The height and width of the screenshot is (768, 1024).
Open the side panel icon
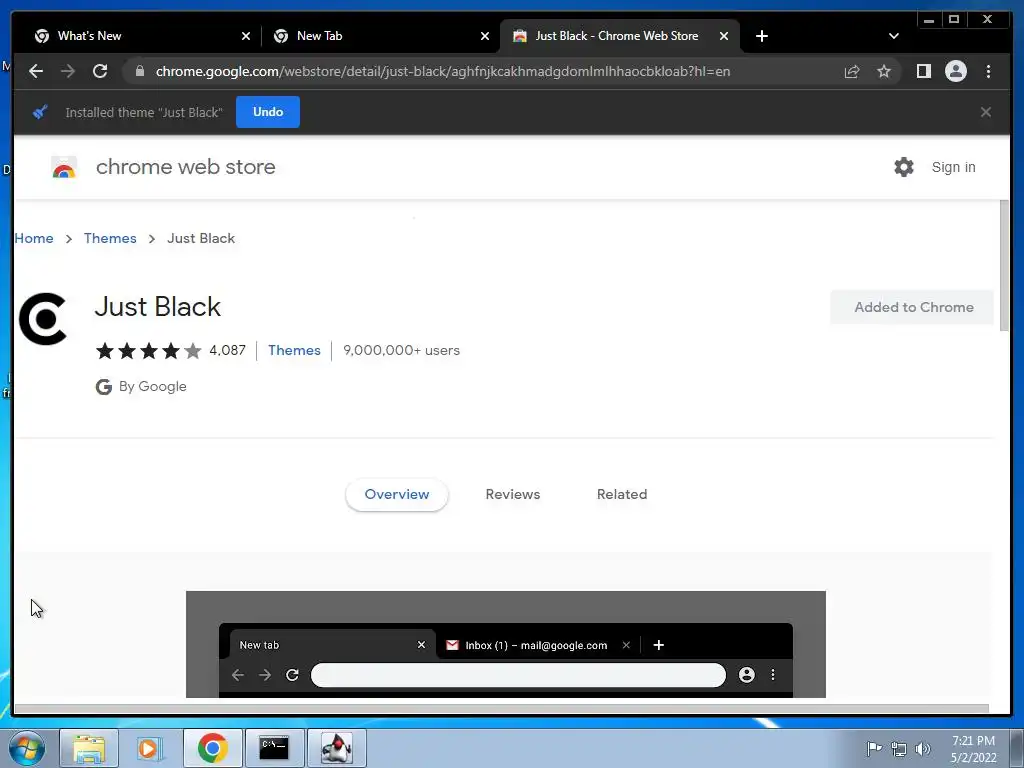click(x=923, y=71)
